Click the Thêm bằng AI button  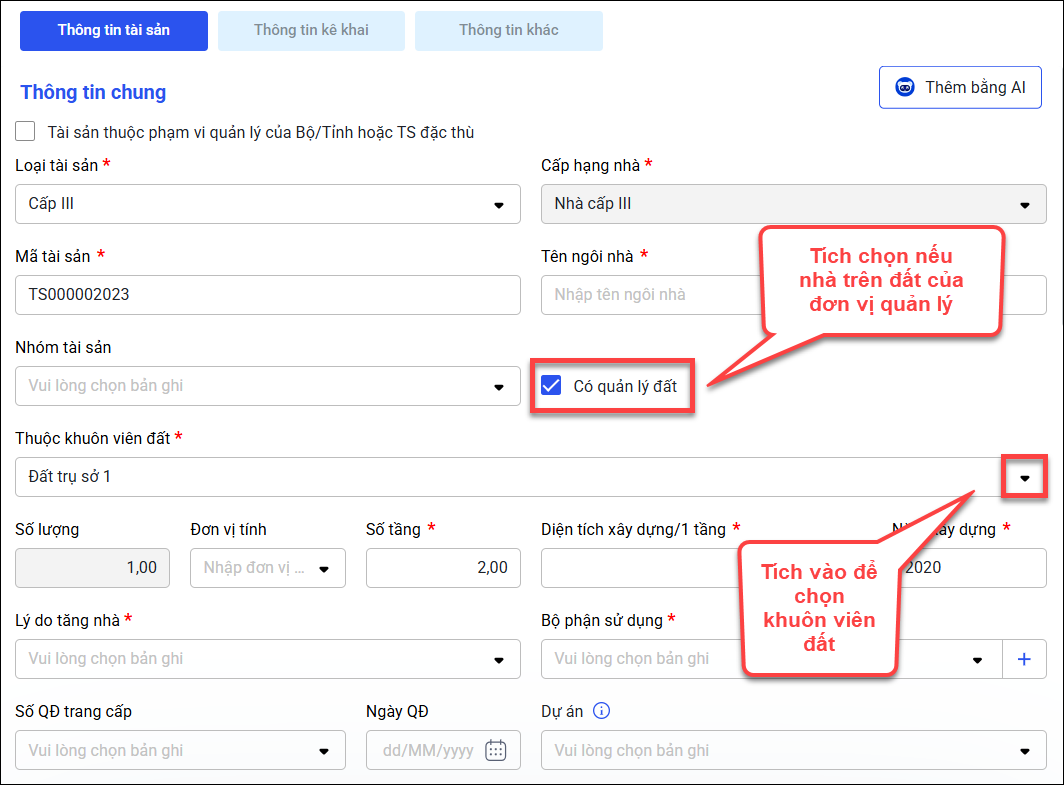click(x=960, y=88)
